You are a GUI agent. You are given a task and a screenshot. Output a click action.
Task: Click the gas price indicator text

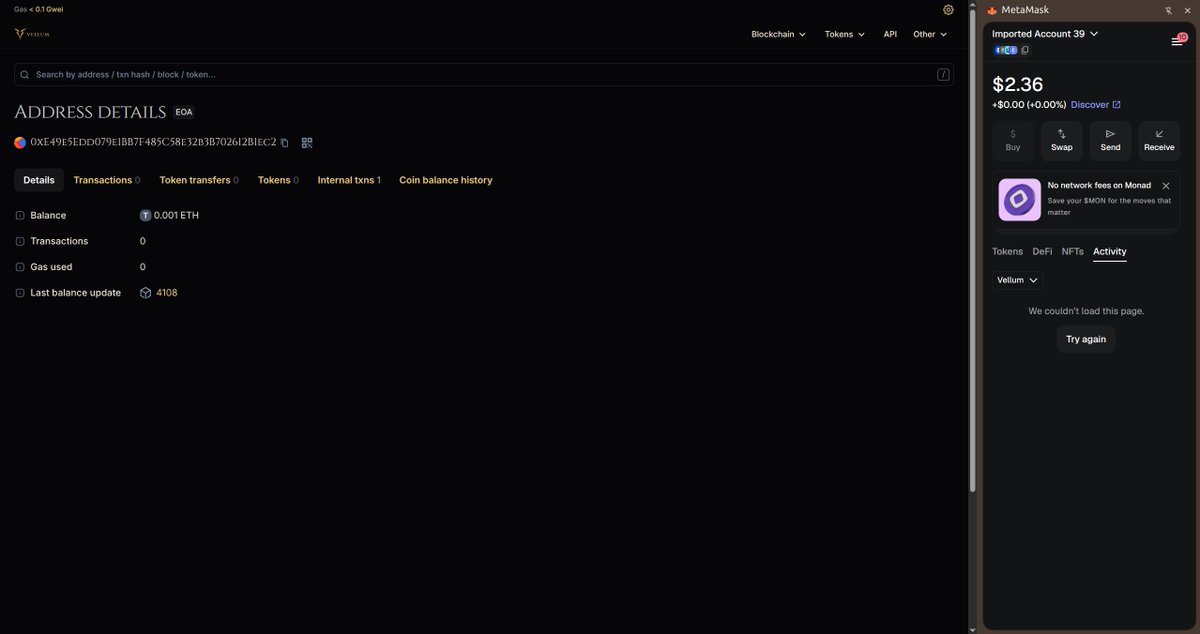click(39, 9)
